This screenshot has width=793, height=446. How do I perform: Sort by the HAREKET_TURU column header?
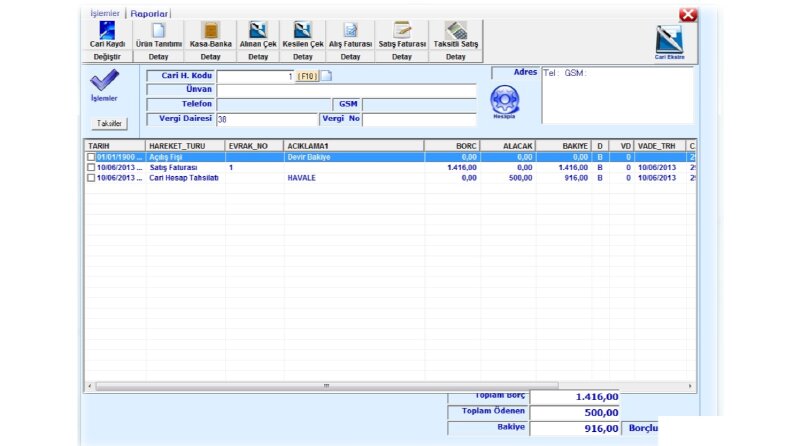point(185,146)
